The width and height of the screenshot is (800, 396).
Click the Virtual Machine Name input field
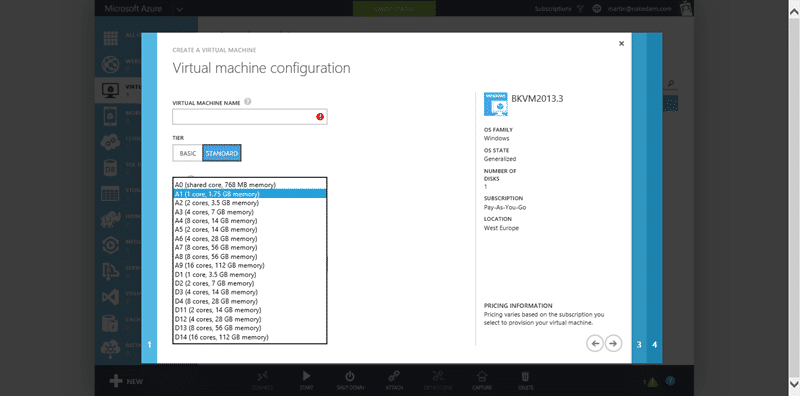249,117
